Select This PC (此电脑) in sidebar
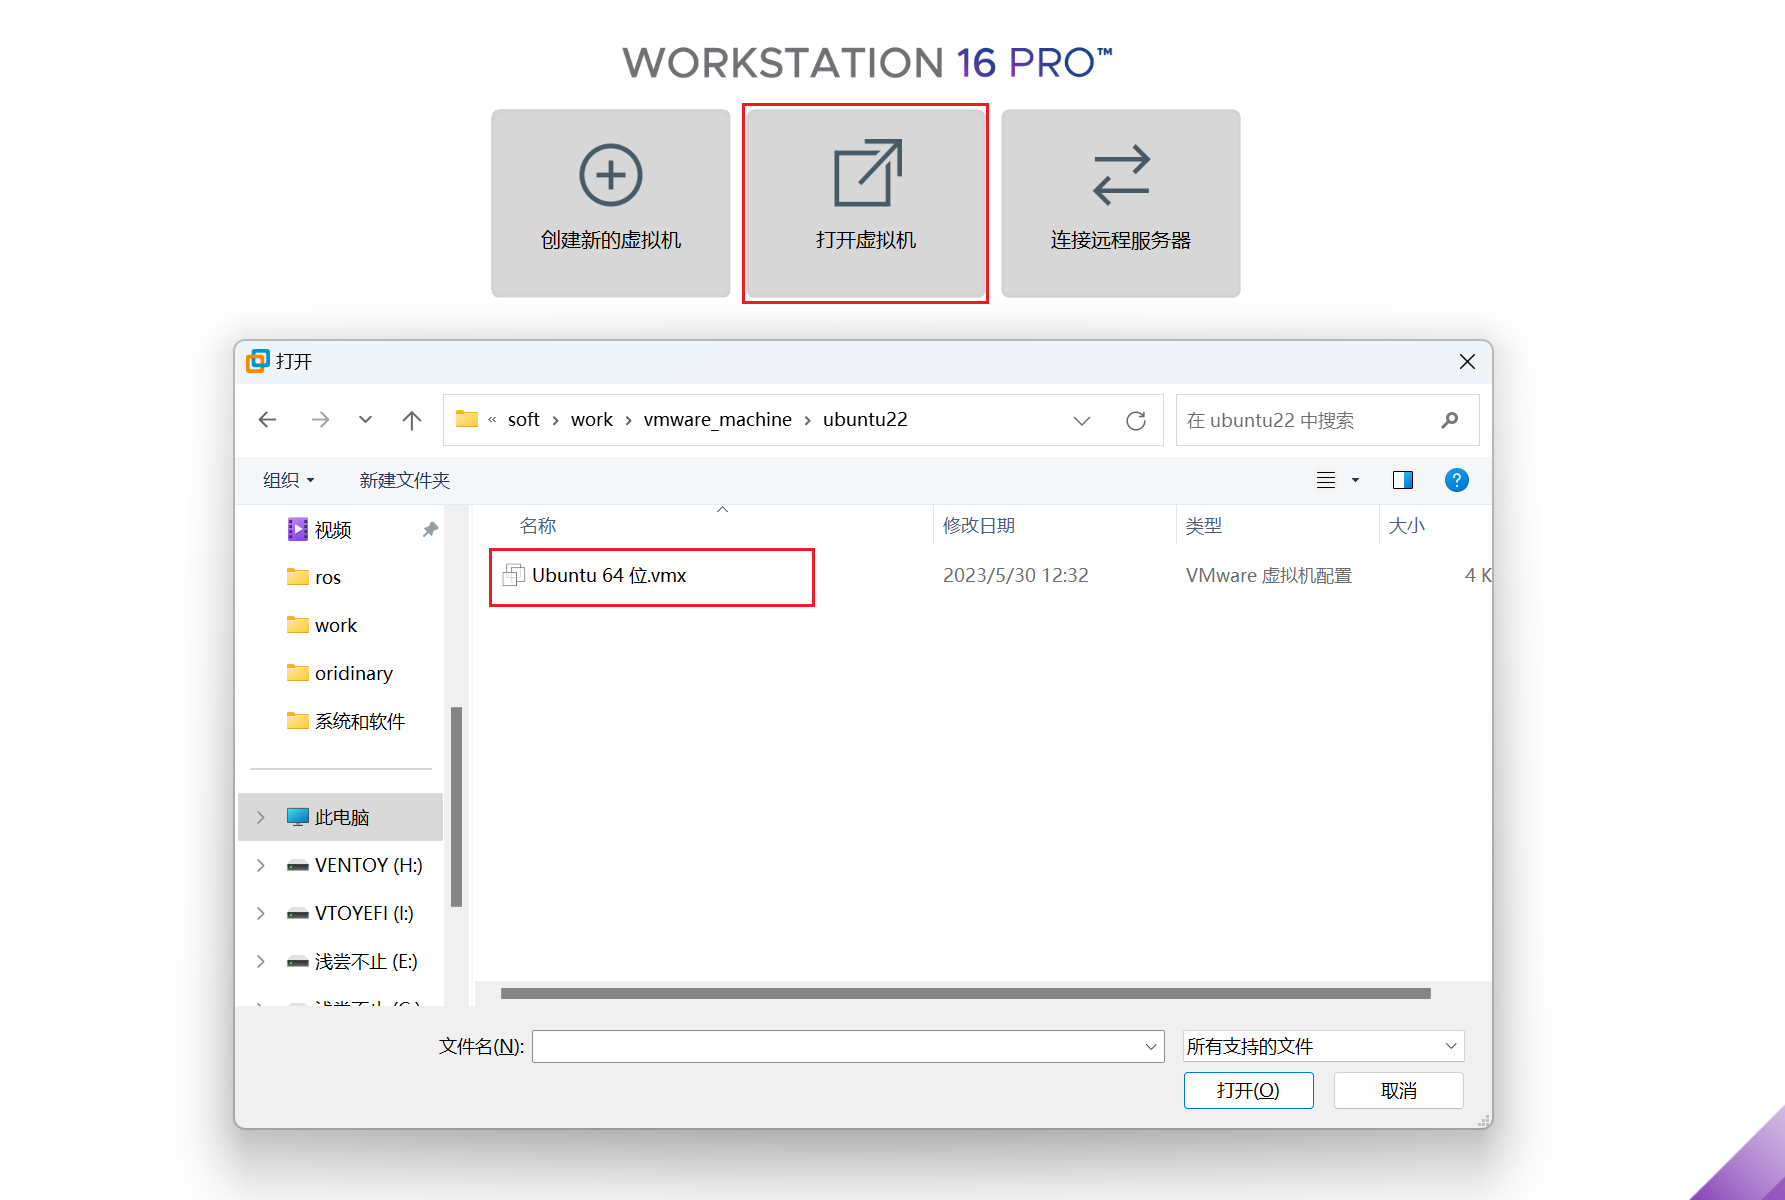The height and width of the screenshot is (1200, 1785). (340, 817)
